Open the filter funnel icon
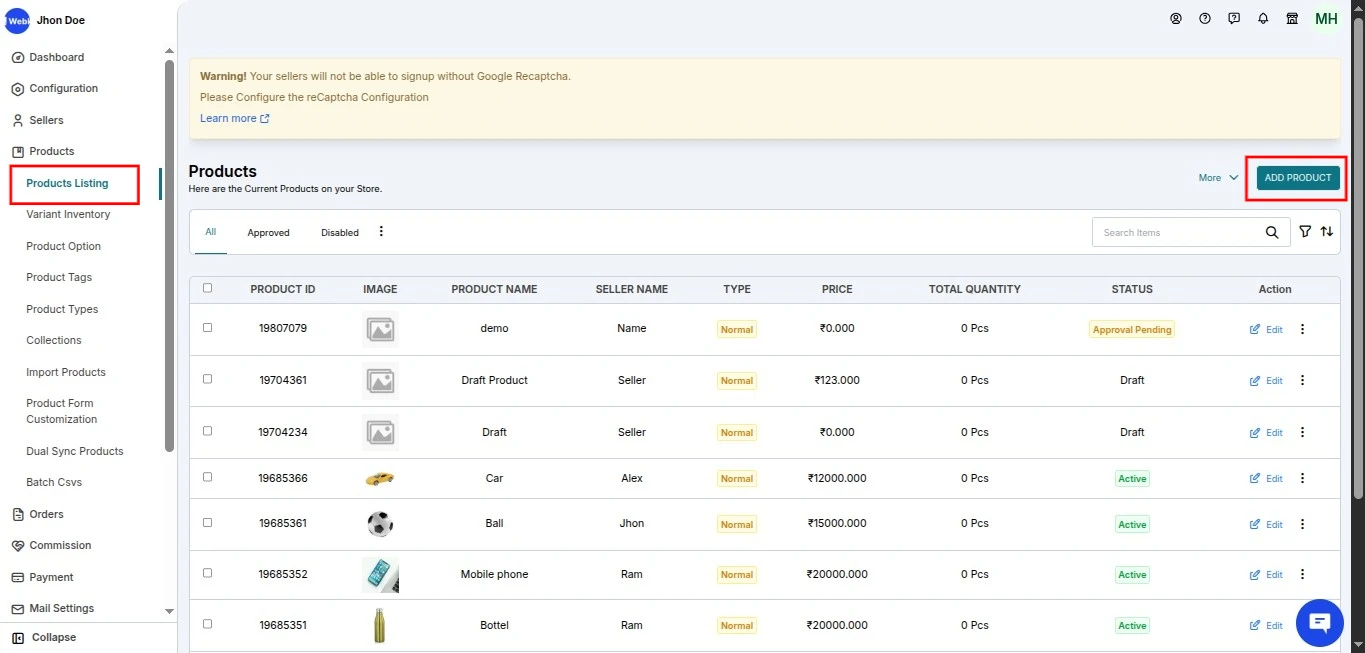Viewport: 1365px width, 653px height. pyautogui.click(x=1305, y=231)
